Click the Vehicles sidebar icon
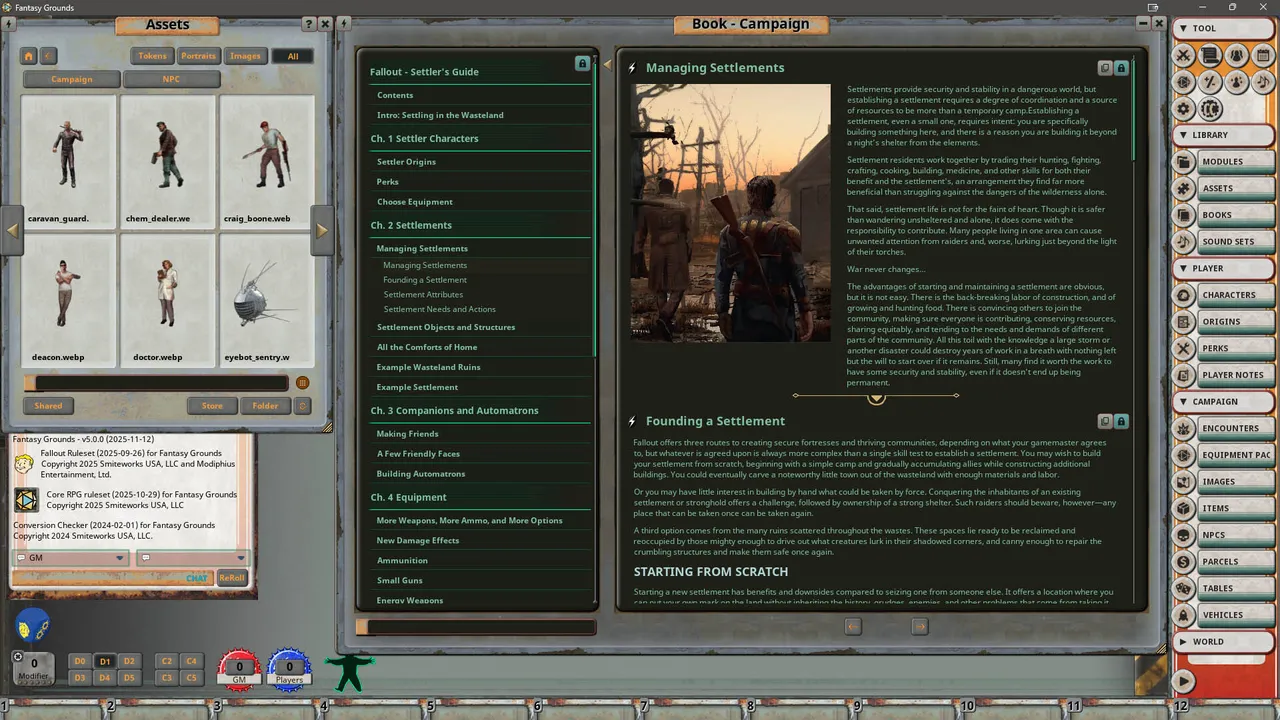Viewport: 1280px width, 720px height. 1184,615
